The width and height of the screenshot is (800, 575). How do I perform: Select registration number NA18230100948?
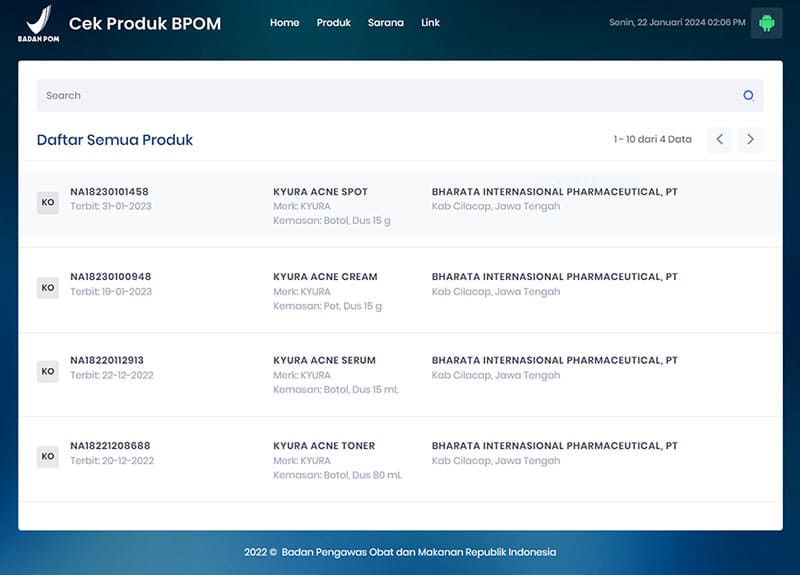point(111,277)
